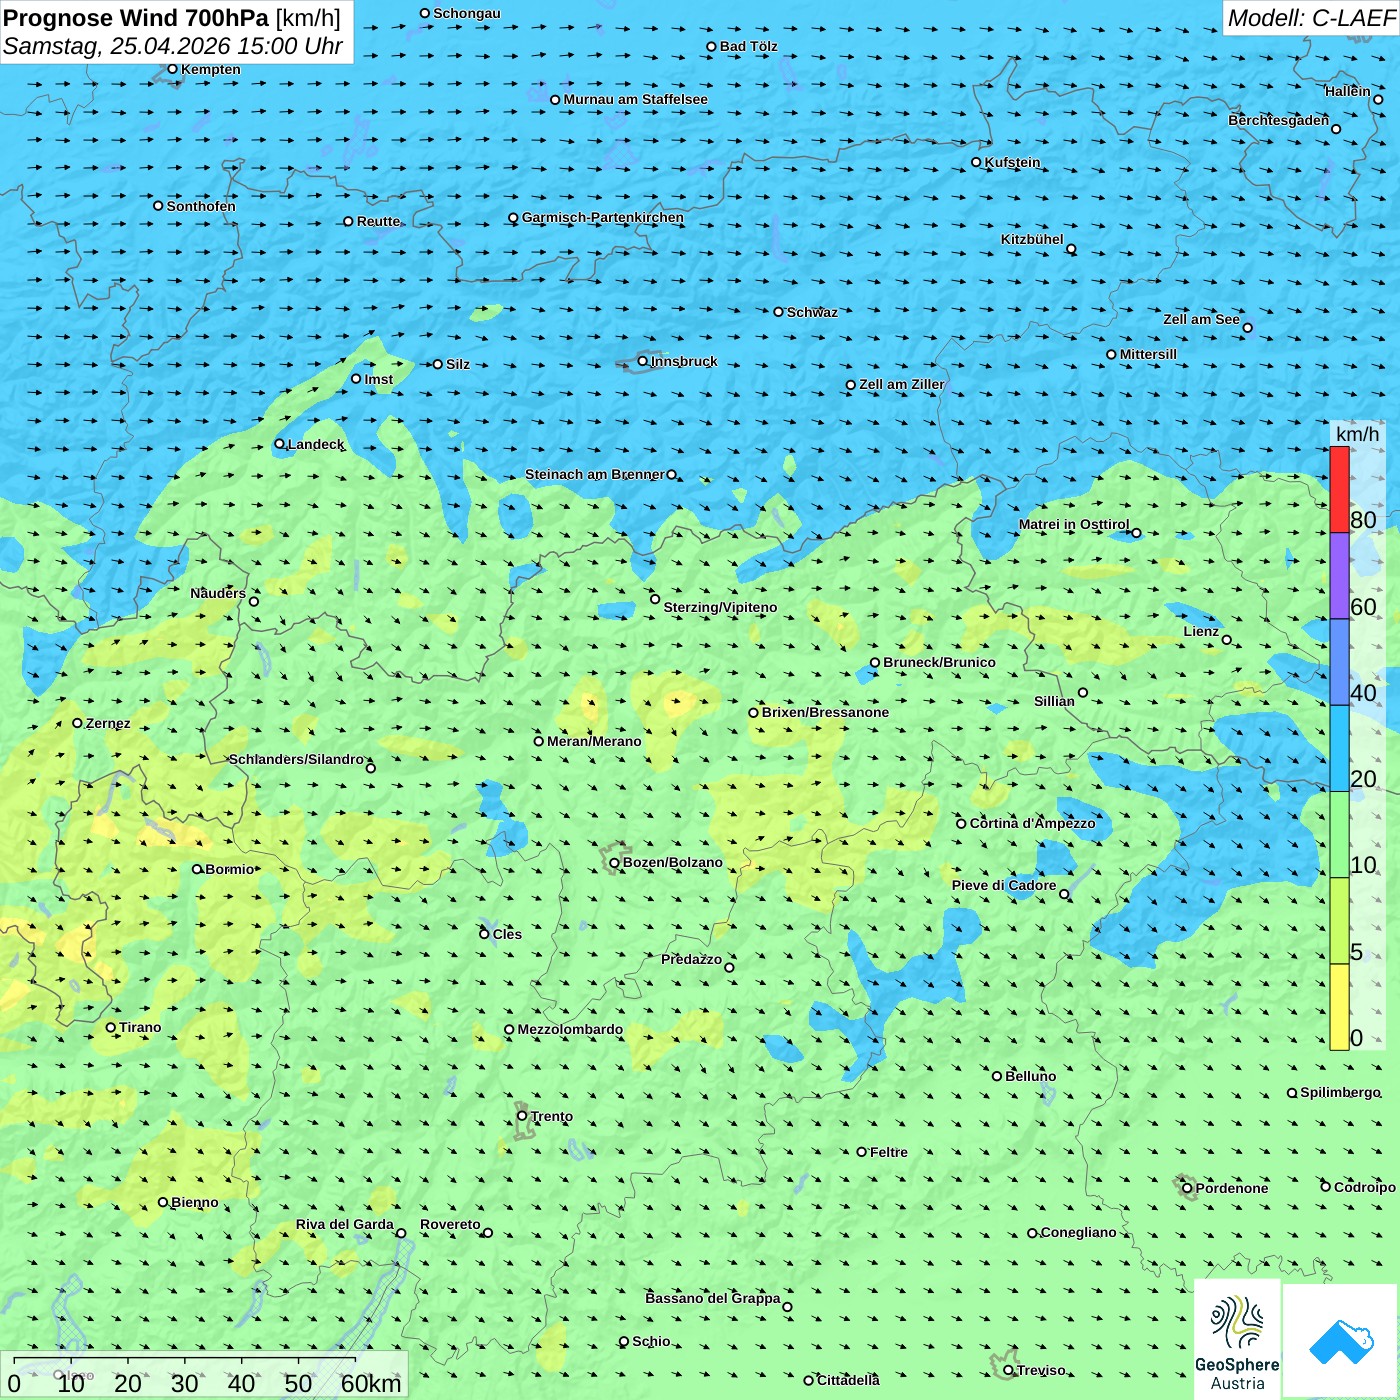
Task: Click the 'Zell am See' place label
Action: click(x=1201, y=319)
